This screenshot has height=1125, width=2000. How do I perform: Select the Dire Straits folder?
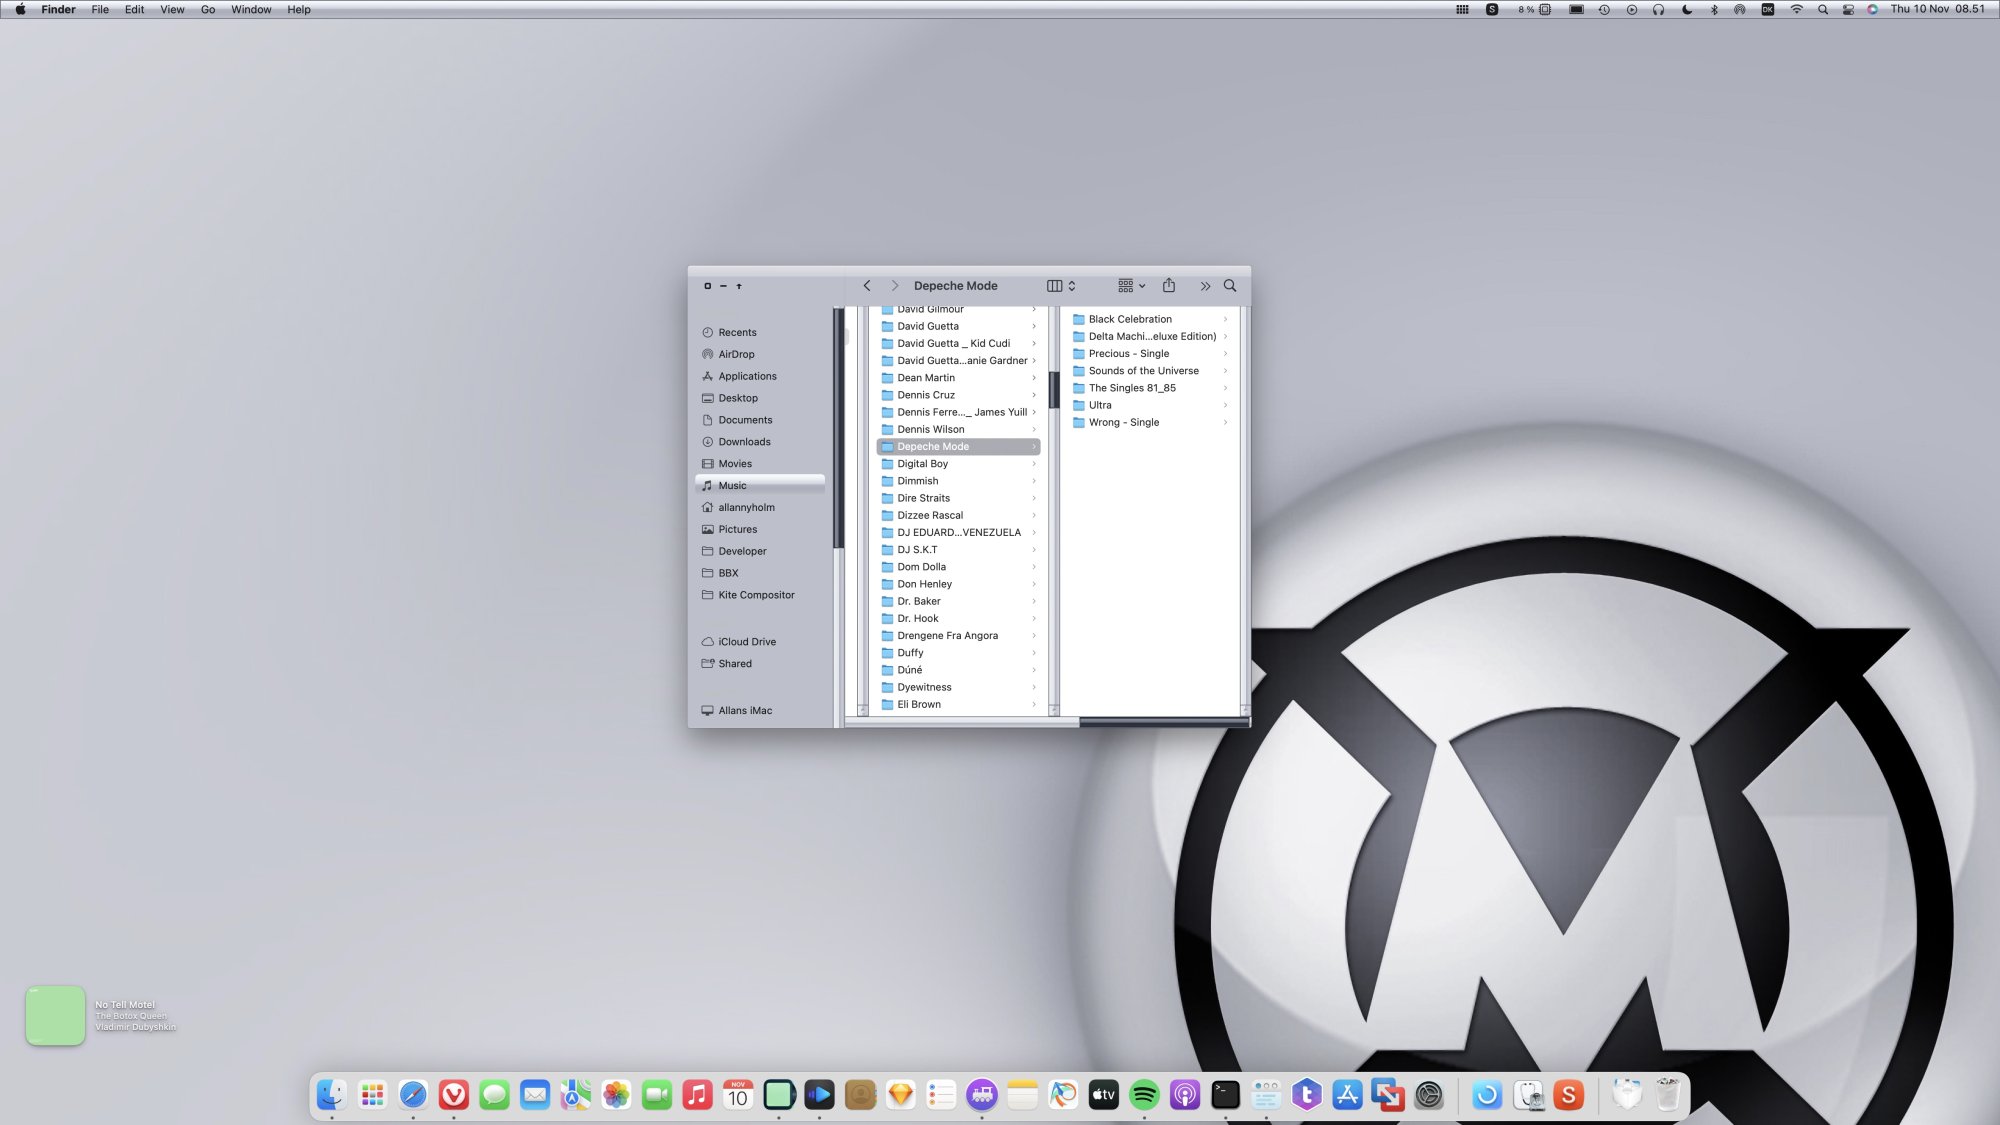(923, 498)
